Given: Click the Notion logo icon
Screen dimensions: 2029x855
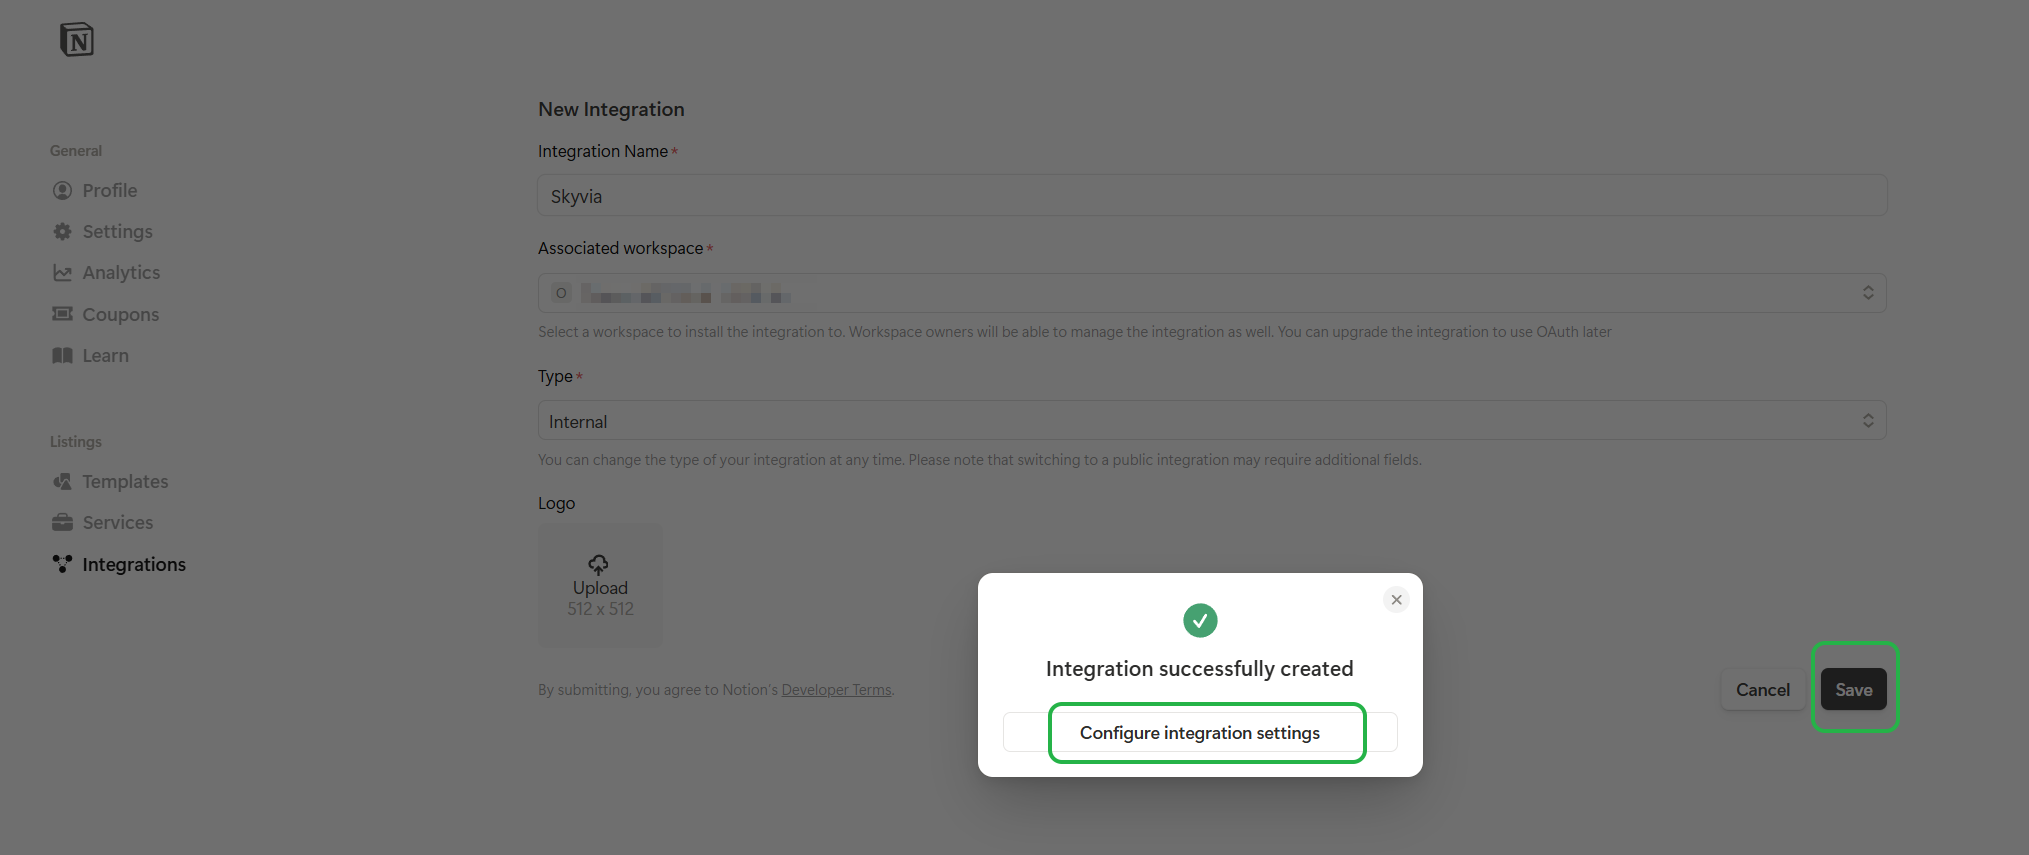Looking at the screenshot, I should (x=77, y=40).
